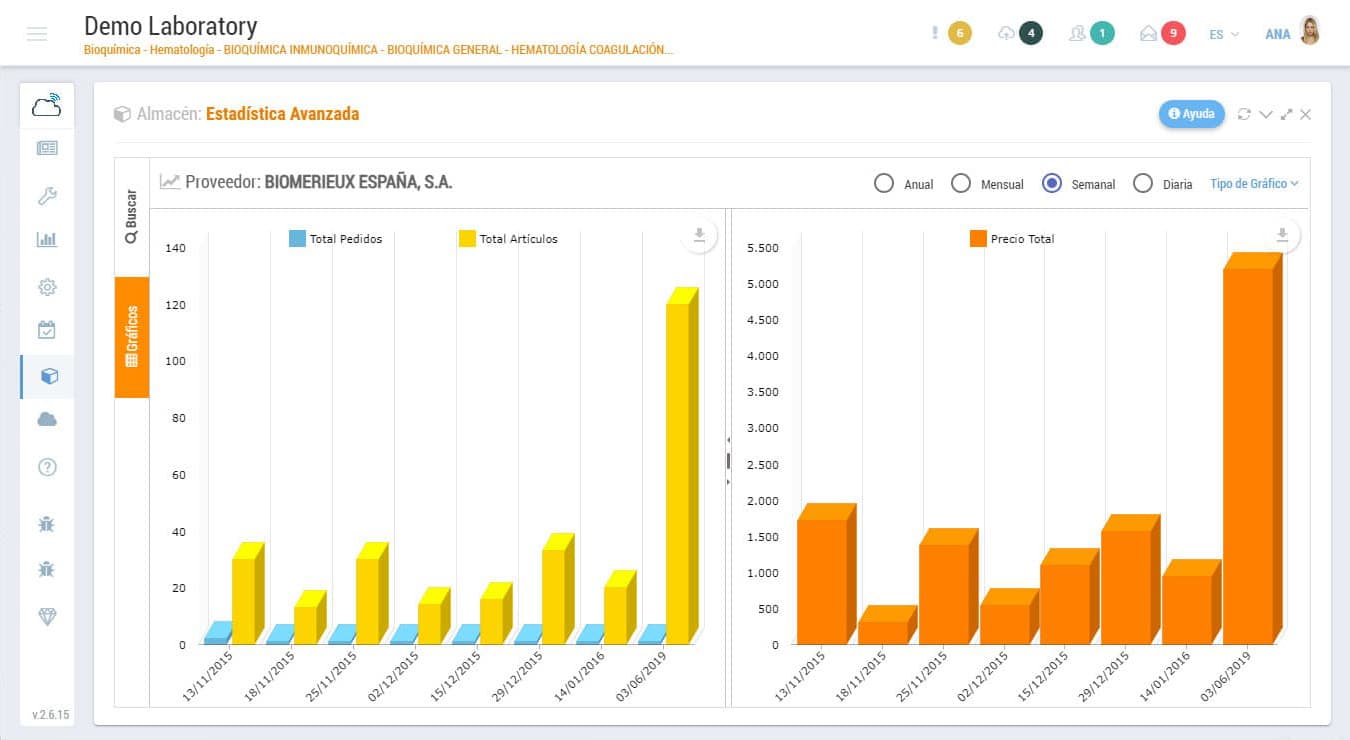Click yellow bar for 03/06/2019
1350x740 pixels.
(x=680, y=465)
